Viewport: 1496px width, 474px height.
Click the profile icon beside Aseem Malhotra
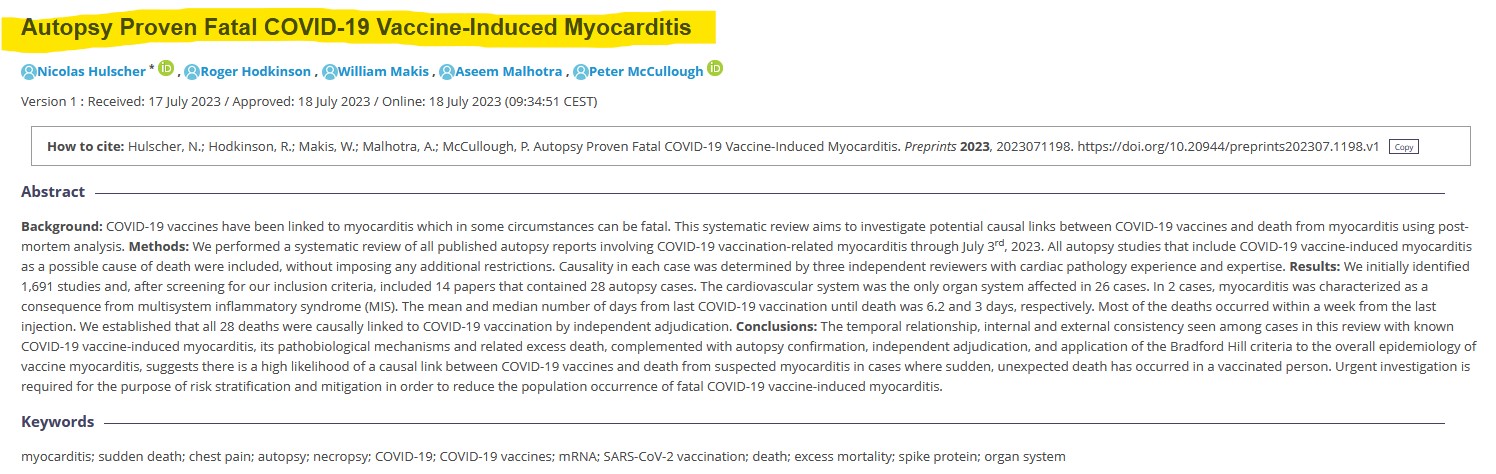pos(447,72)
